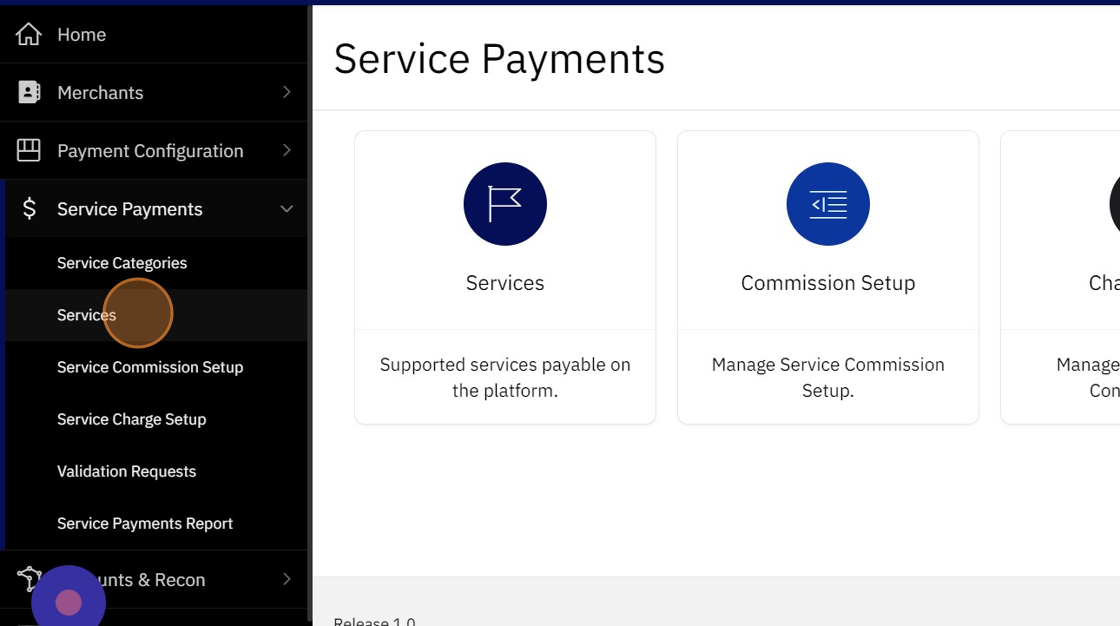Click the Commission Setup indent icon circle
This screenshot has width=1120, height=626.
(x=828, y=204)
